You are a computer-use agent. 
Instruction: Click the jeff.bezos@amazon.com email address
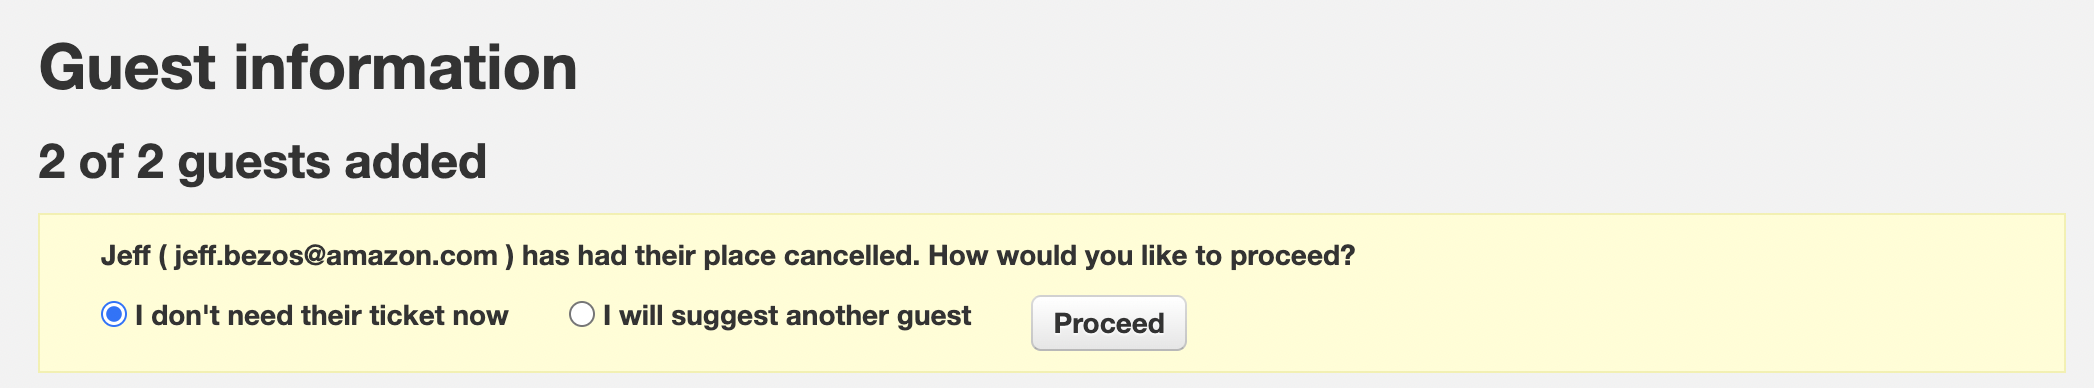[x=336, y=256]
